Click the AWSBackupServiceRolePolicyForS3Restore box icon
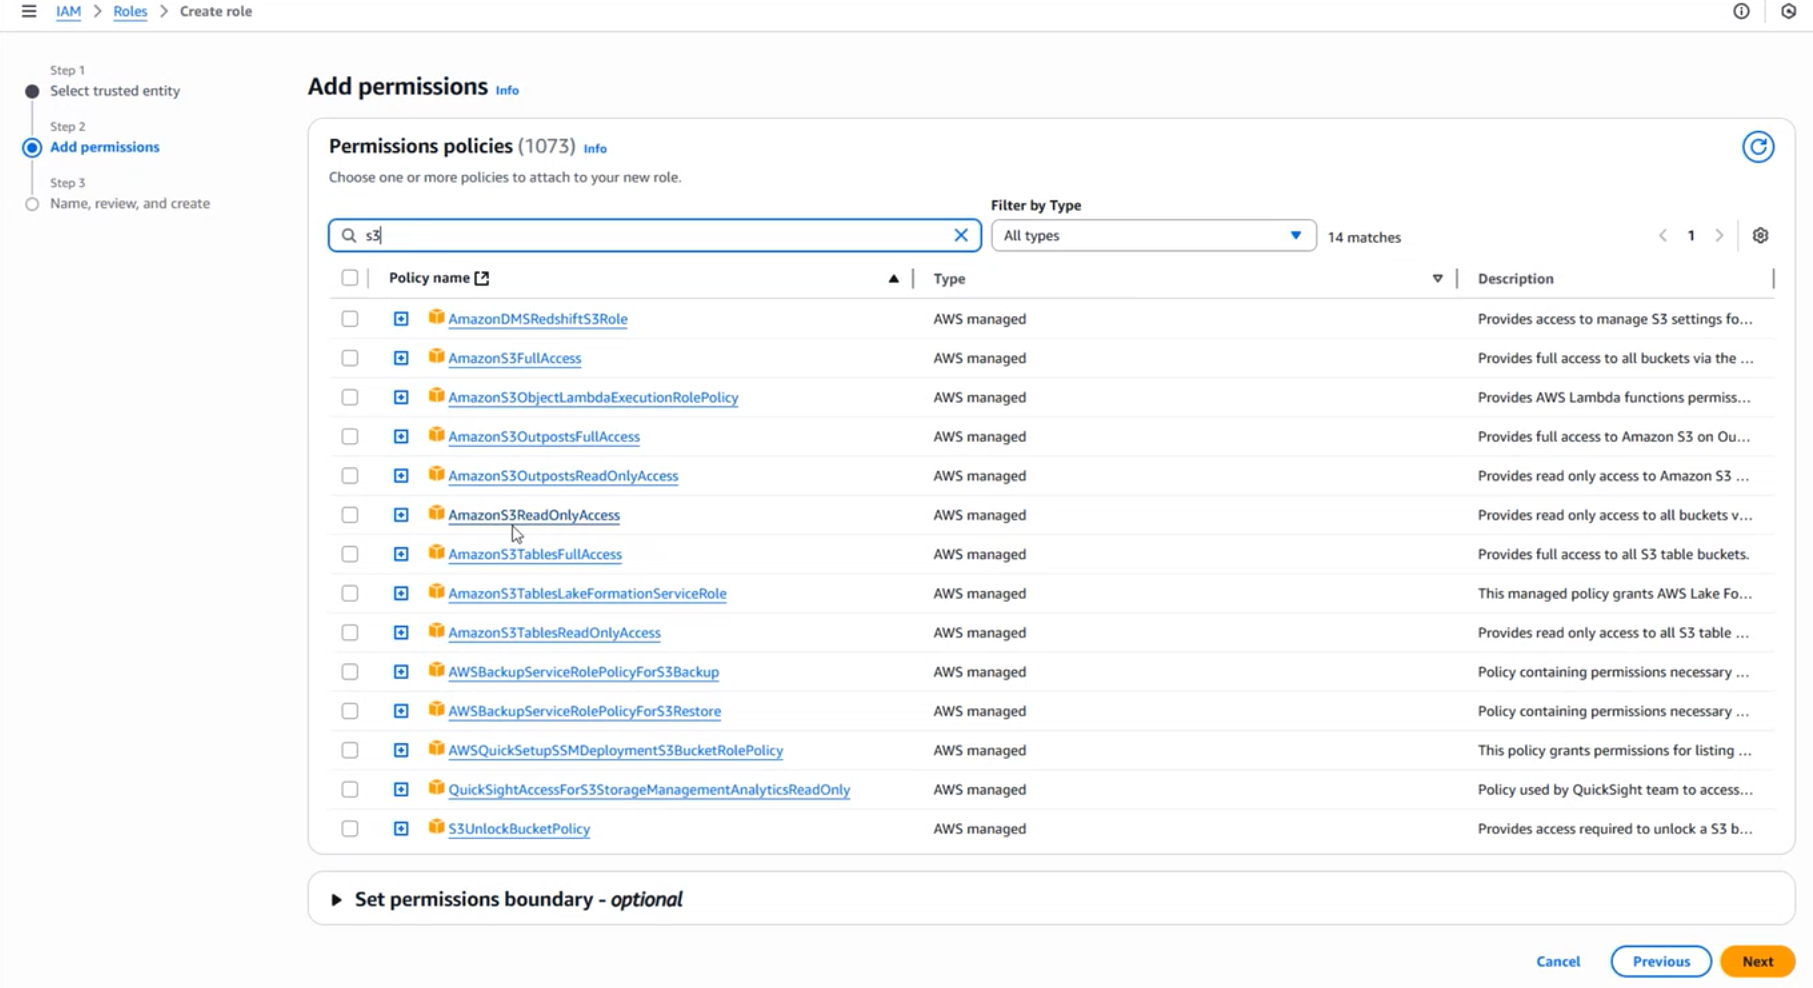This screenshot has height=988, width=1813. pyautogui.click(x=436, y=710)
